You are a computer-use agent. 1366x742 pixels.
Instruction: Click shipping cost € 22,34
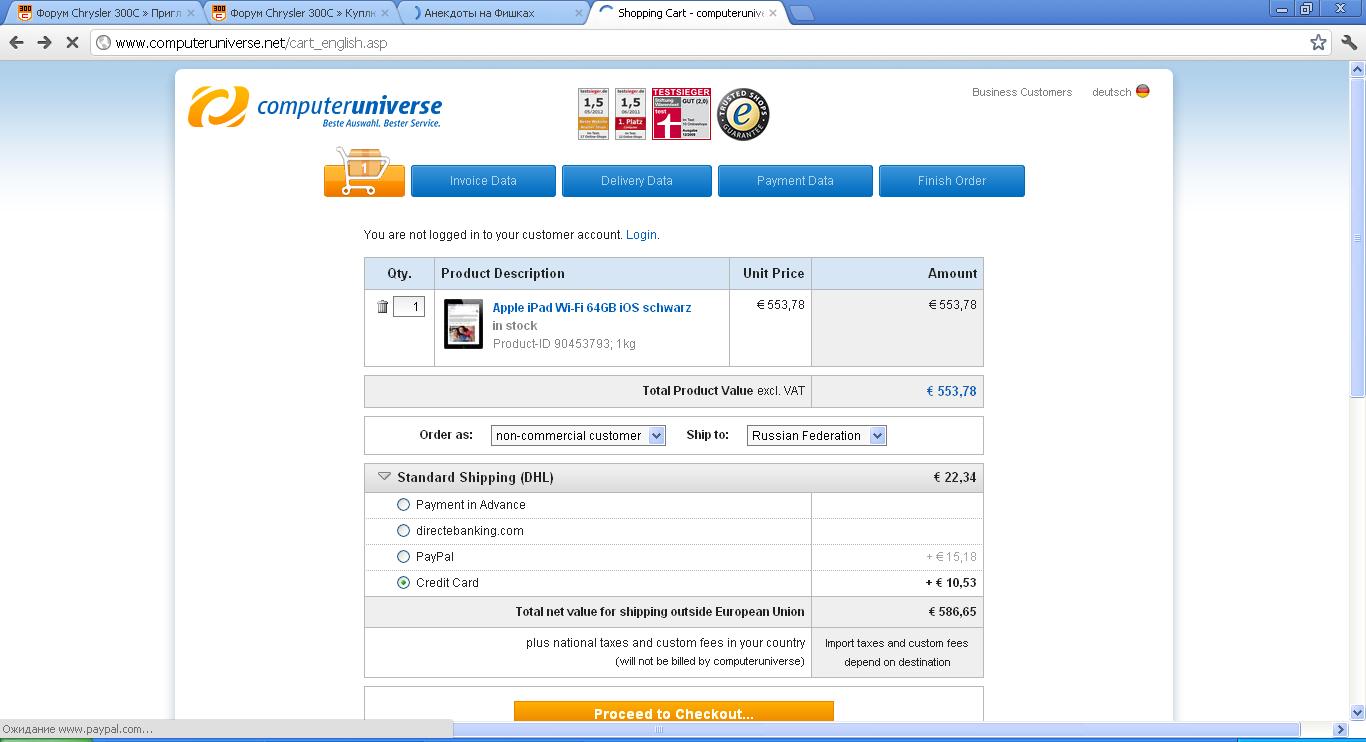(955, 477)
